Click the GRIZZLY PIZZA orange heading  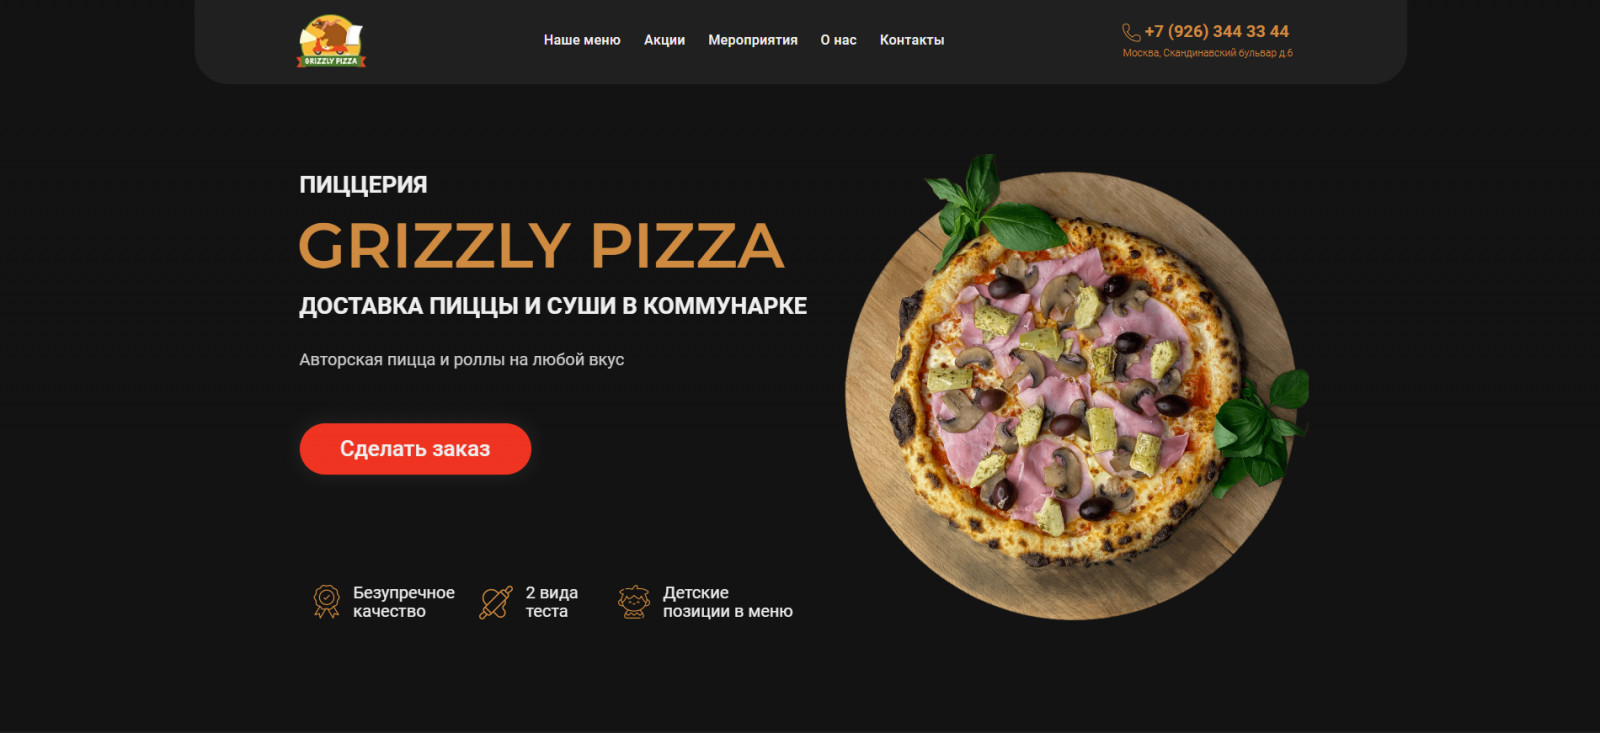click(x=541, y=246)
